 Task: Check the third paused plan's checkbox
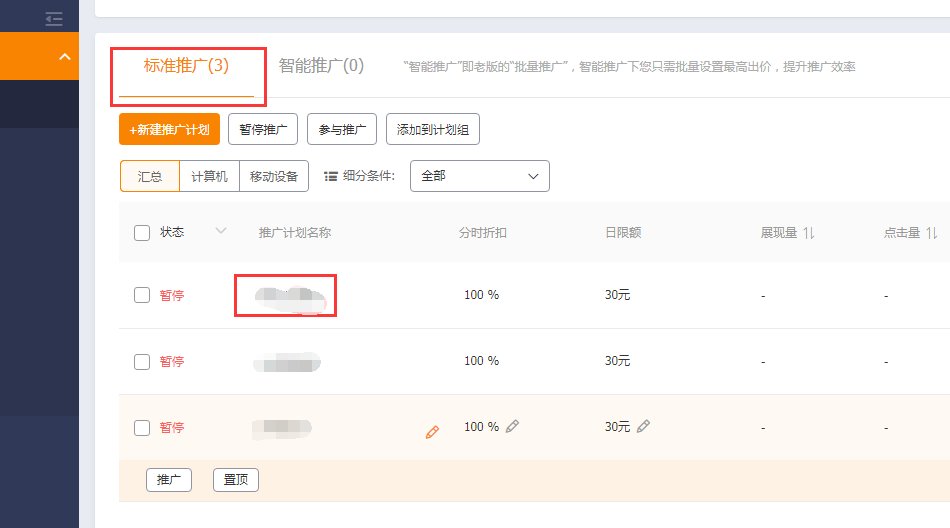point(142,428)
